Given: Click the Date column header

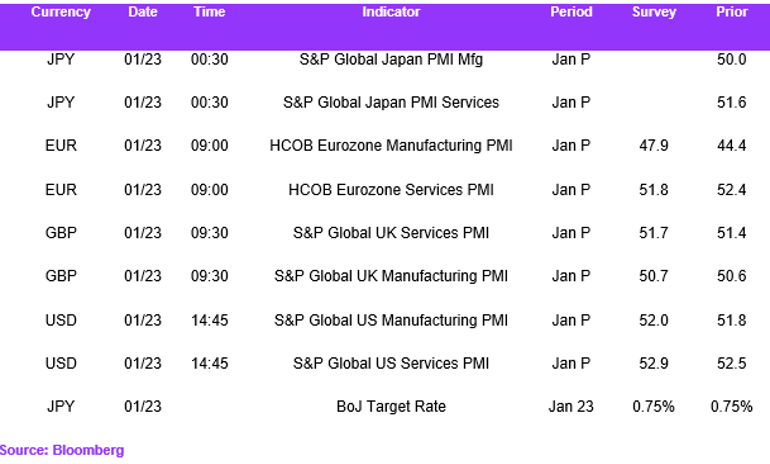Looking at the screenshot, I should tap(142, 12).
